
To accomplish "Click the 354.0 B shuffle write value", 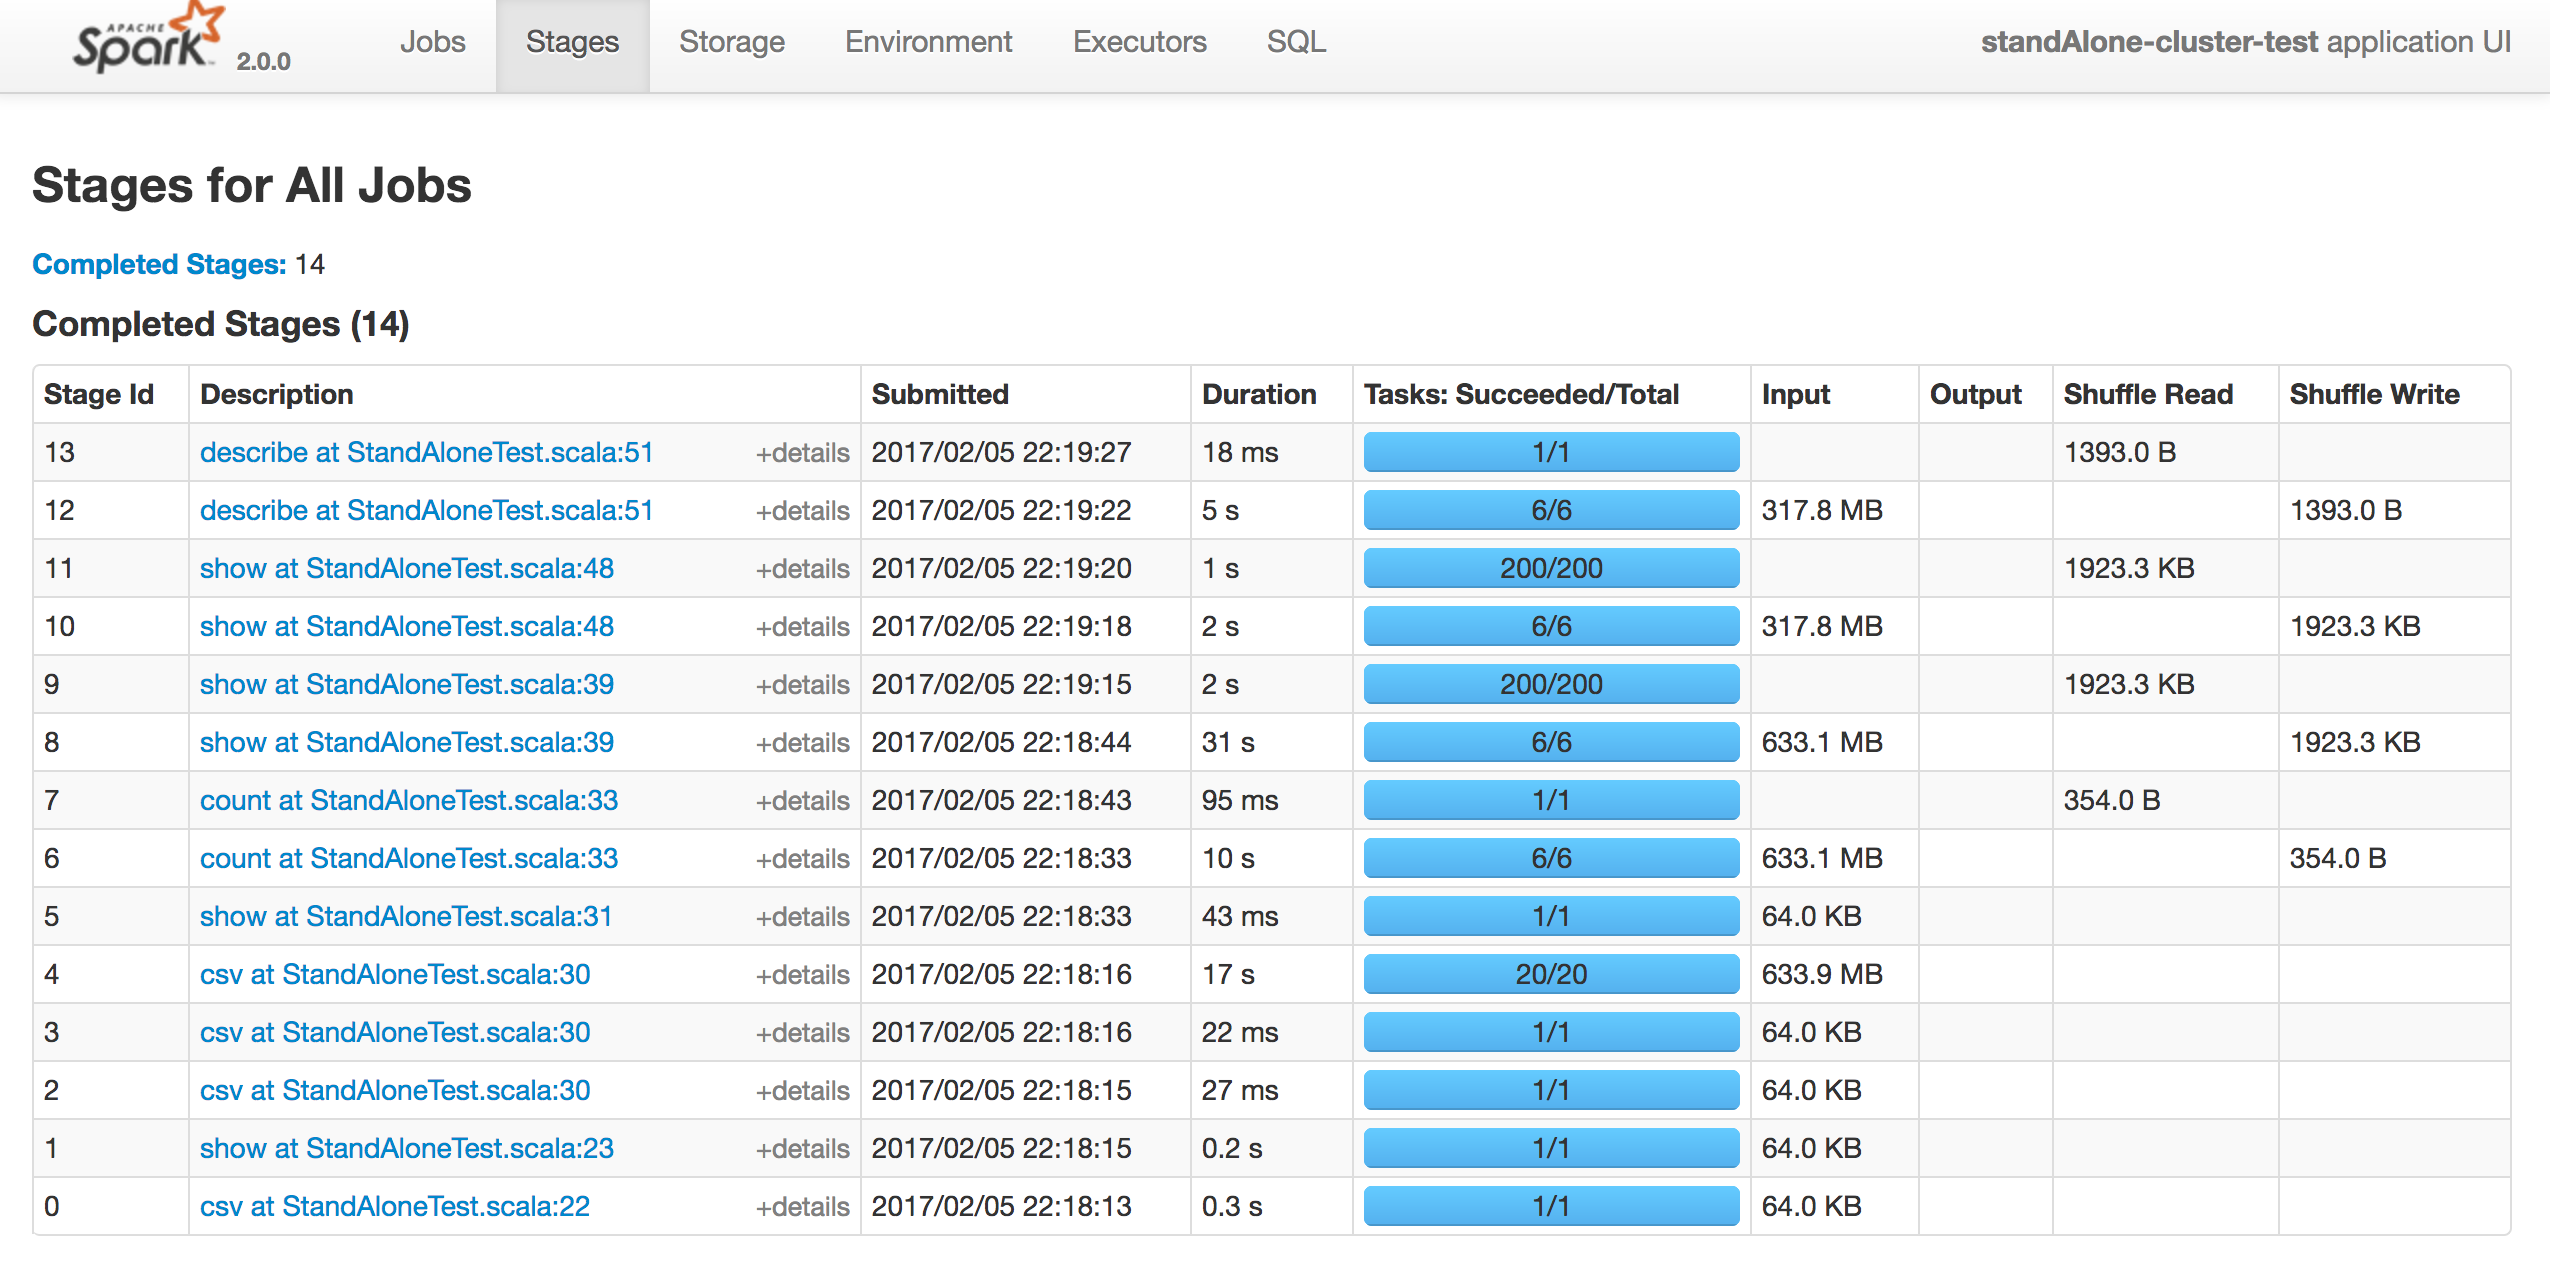I will [x=2338, y=858].
